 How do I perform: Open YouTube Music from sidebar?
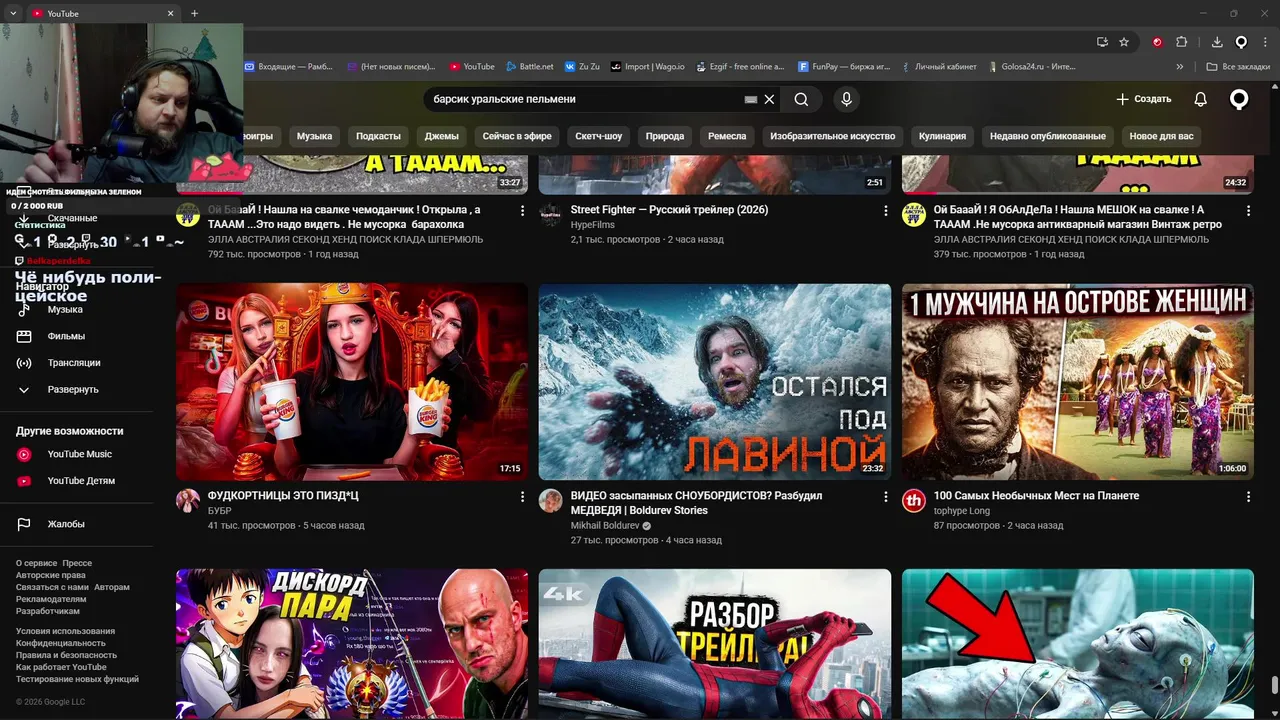point(80,454)
